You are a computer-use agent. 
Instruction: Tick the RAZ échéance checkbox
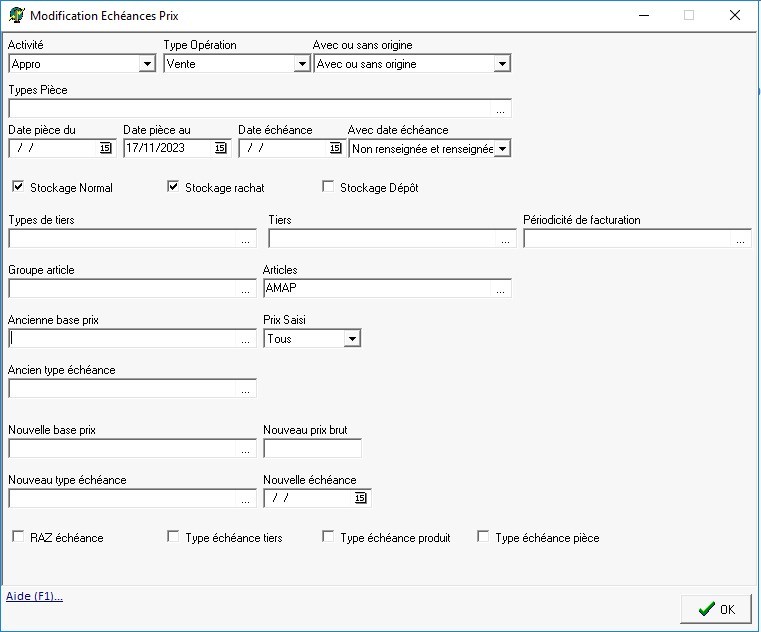coord(18,537)
